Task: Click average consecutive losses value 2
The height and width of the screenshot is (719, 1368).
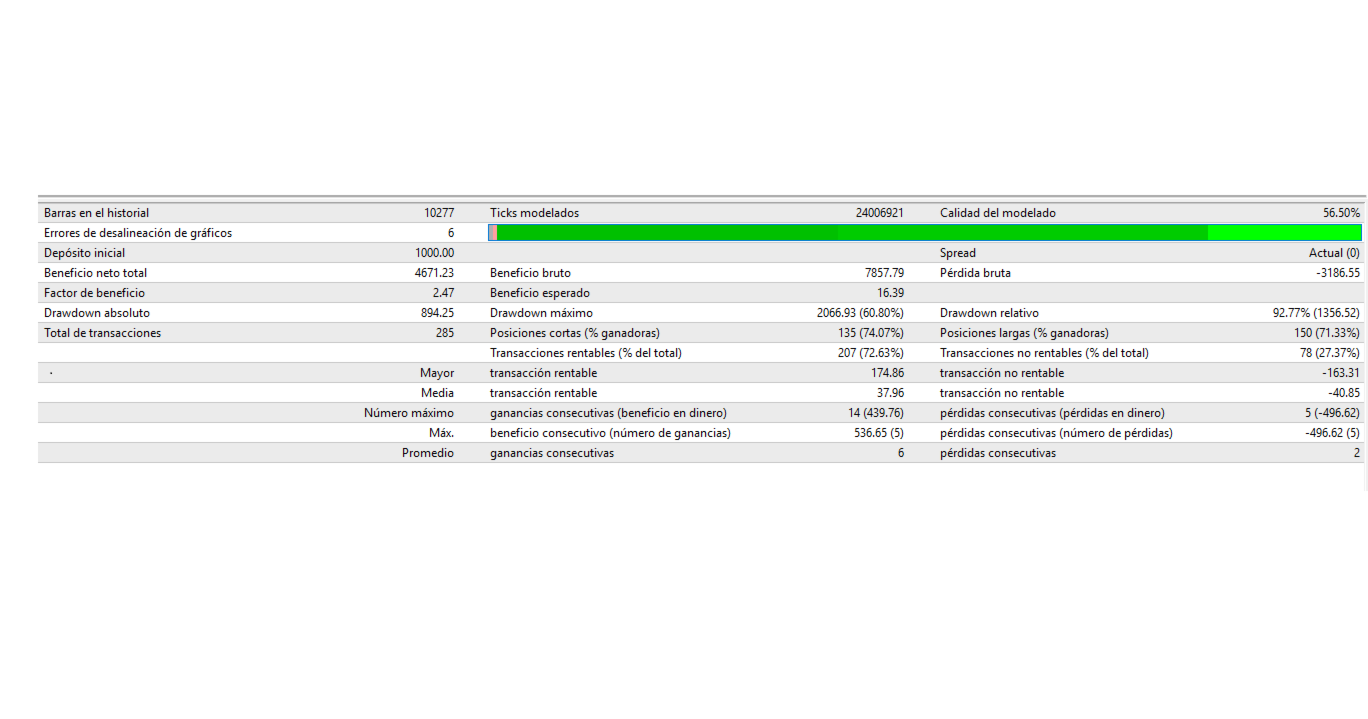Action: [x=1357, y=453]
